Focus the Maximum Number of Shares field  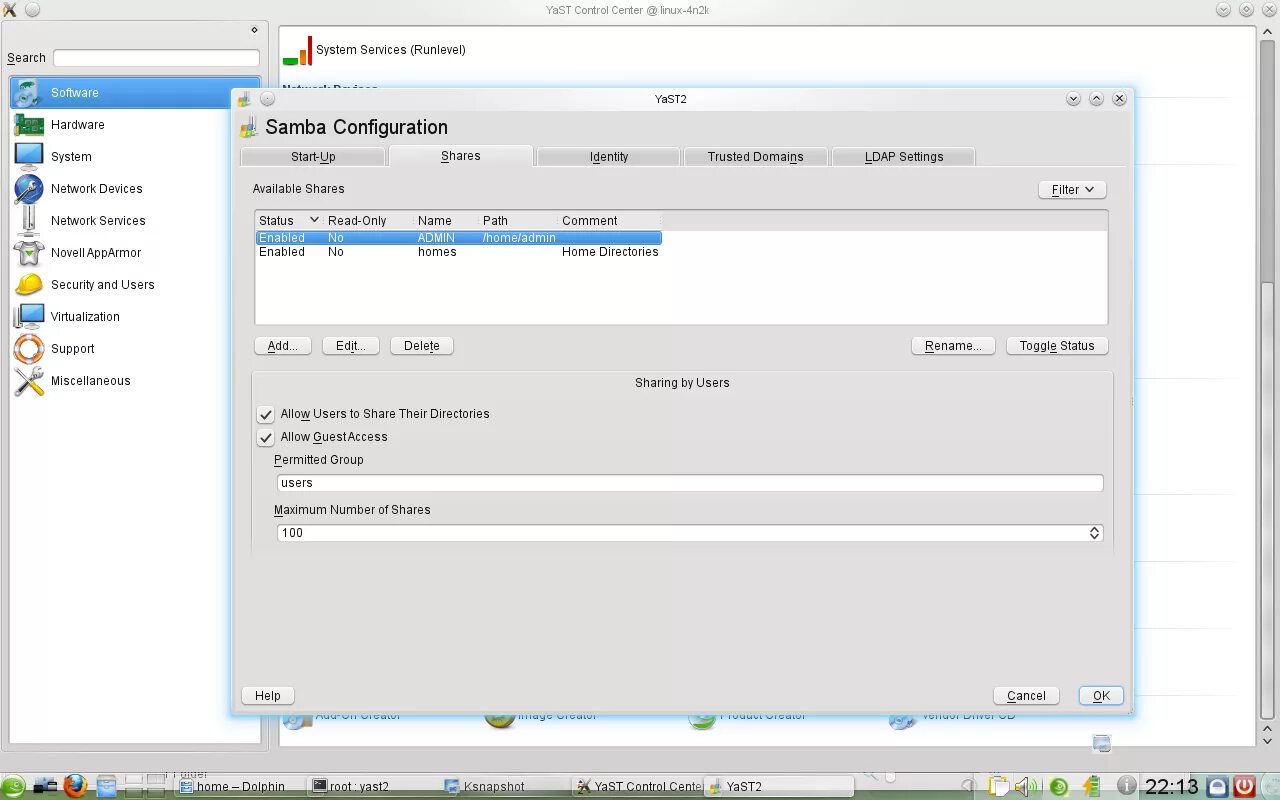(x=682, y=533)
